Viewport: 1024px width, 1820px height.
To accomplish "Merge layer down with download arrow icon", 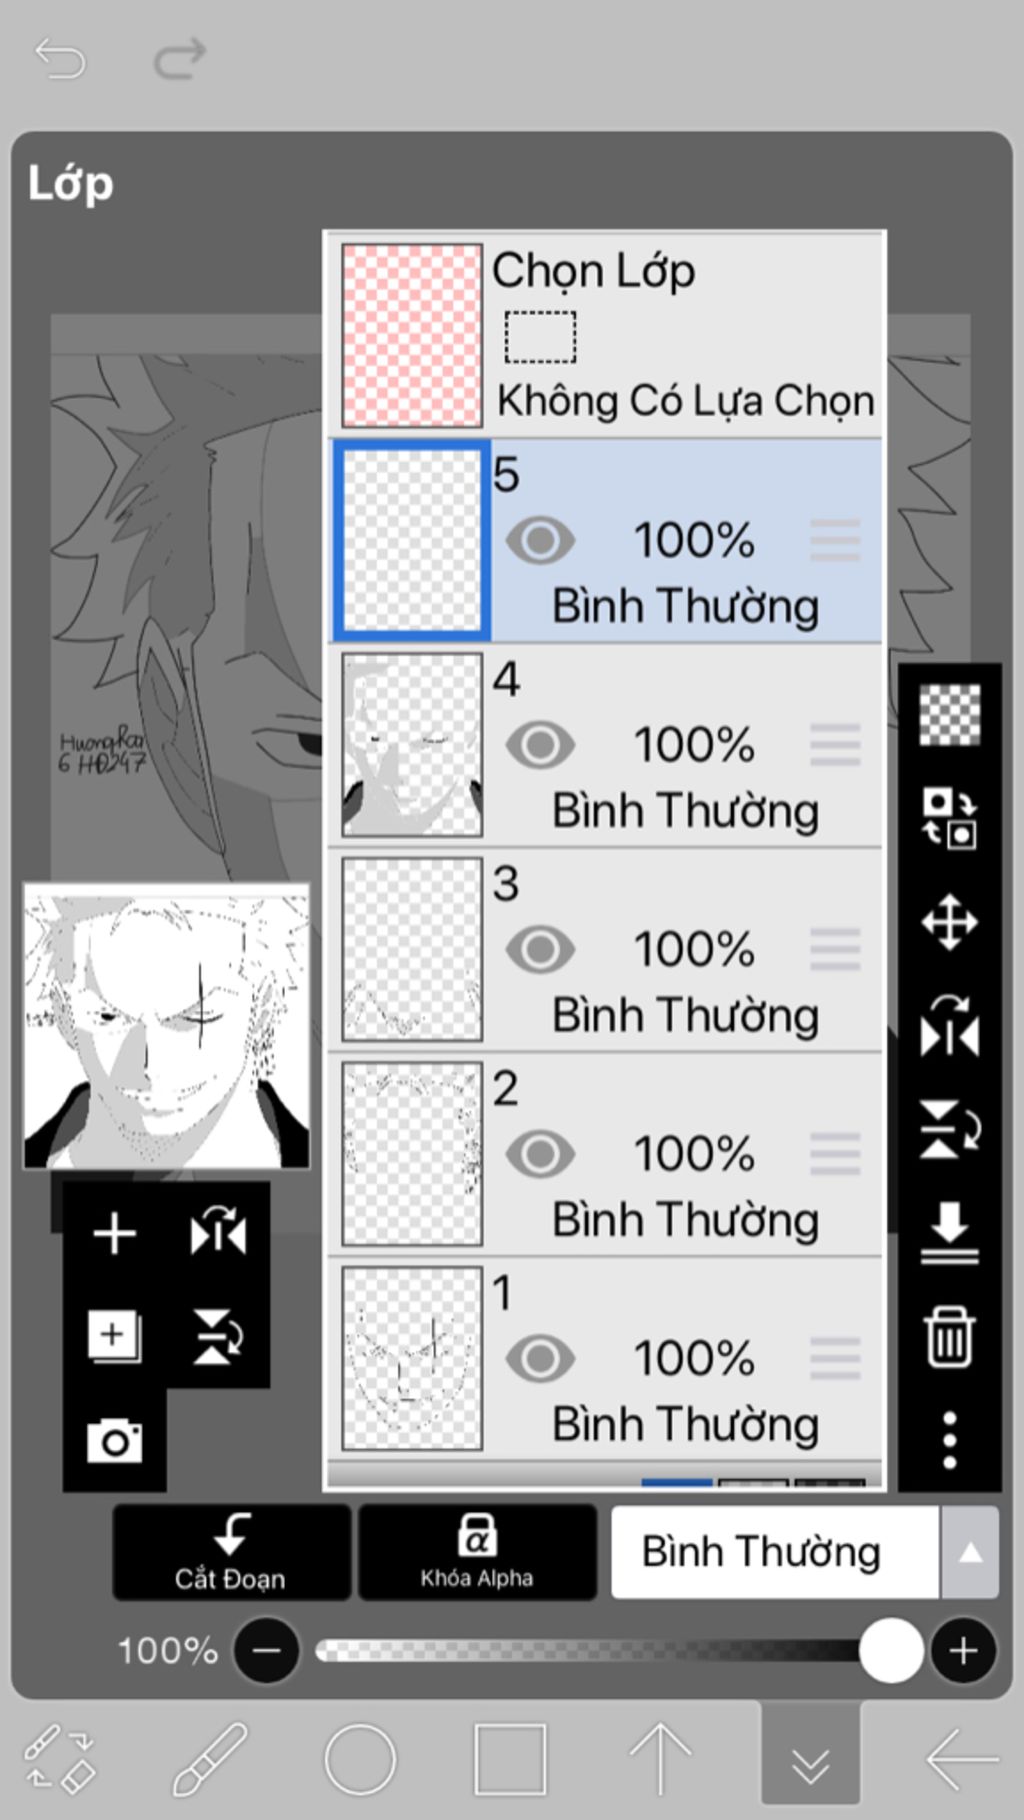I will [949, 1232].
